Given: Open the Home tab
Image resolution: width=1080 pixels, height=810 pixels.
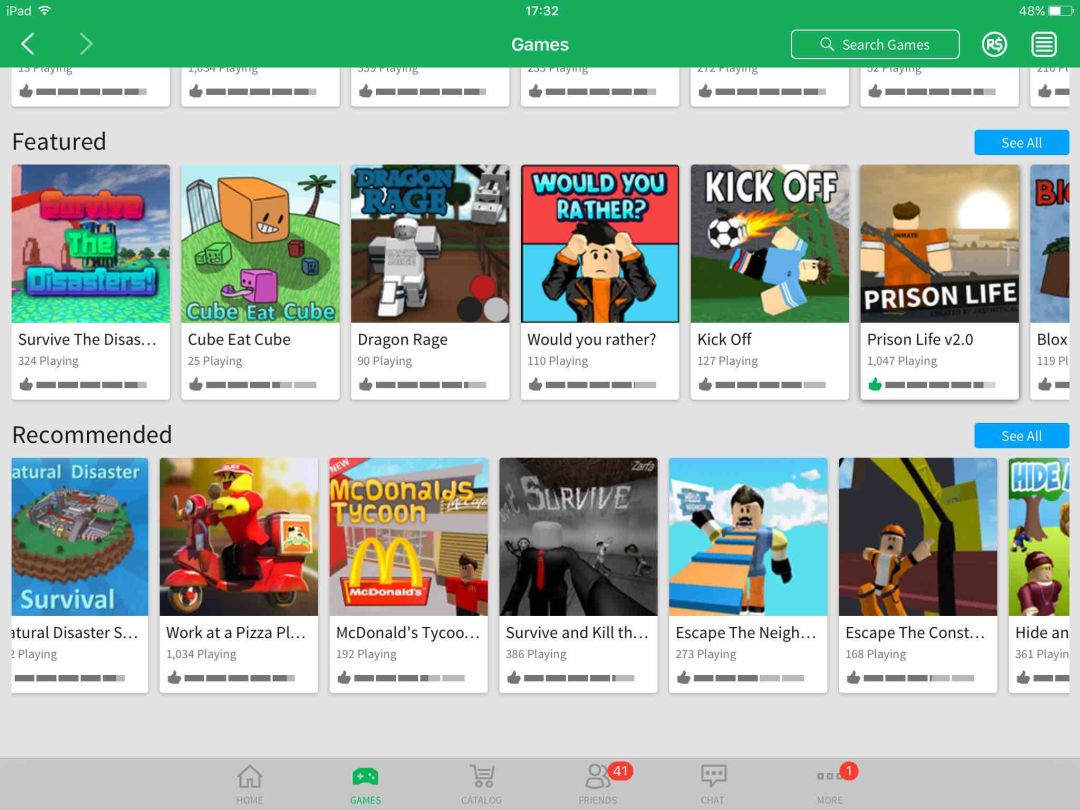Looking at the screenshot, I should point(249,785).
